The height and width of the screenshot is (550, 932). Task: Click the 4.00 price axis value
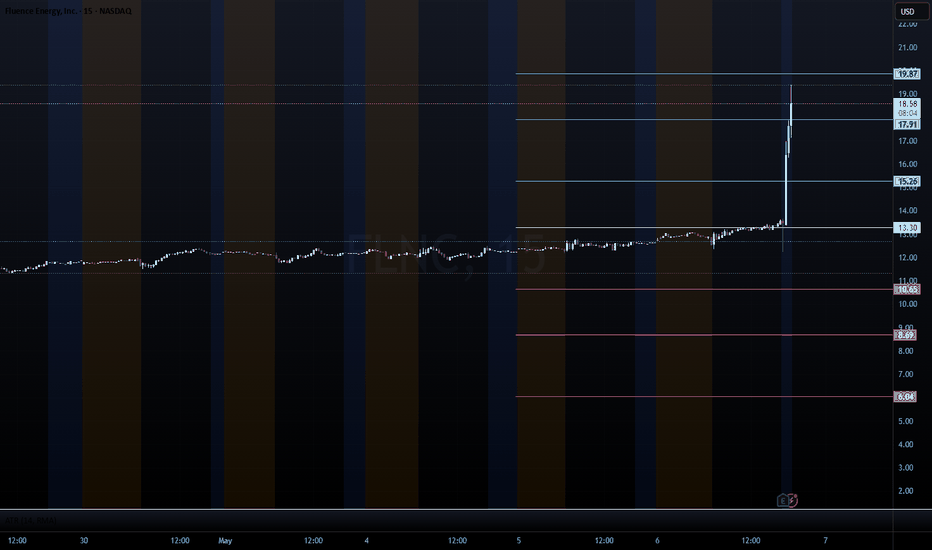905,444
